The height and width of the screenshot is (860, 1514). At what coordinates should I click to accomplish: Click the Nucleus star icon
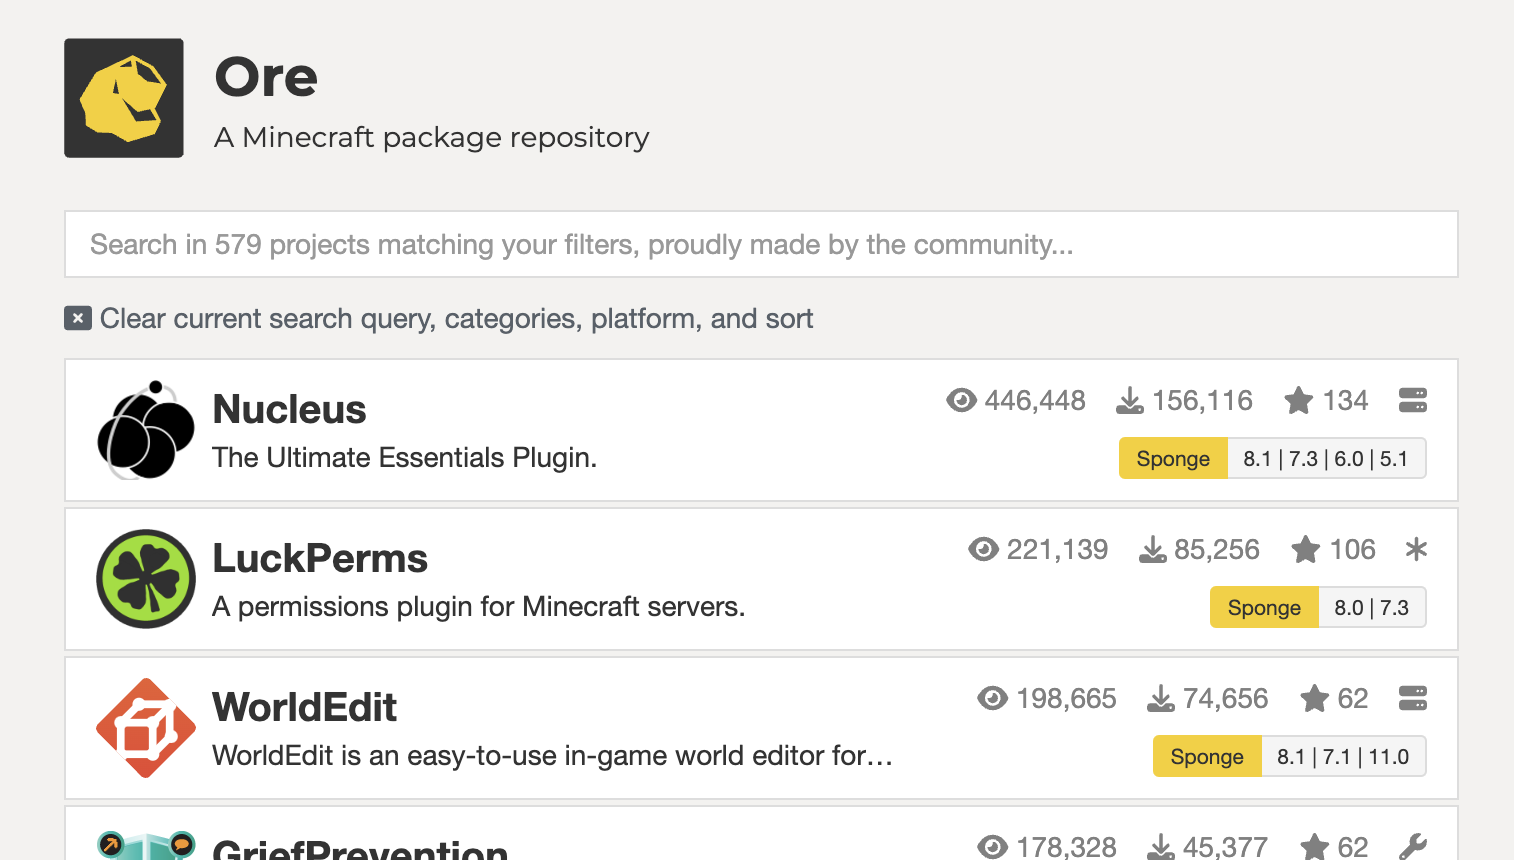(x=1299, y=401)
